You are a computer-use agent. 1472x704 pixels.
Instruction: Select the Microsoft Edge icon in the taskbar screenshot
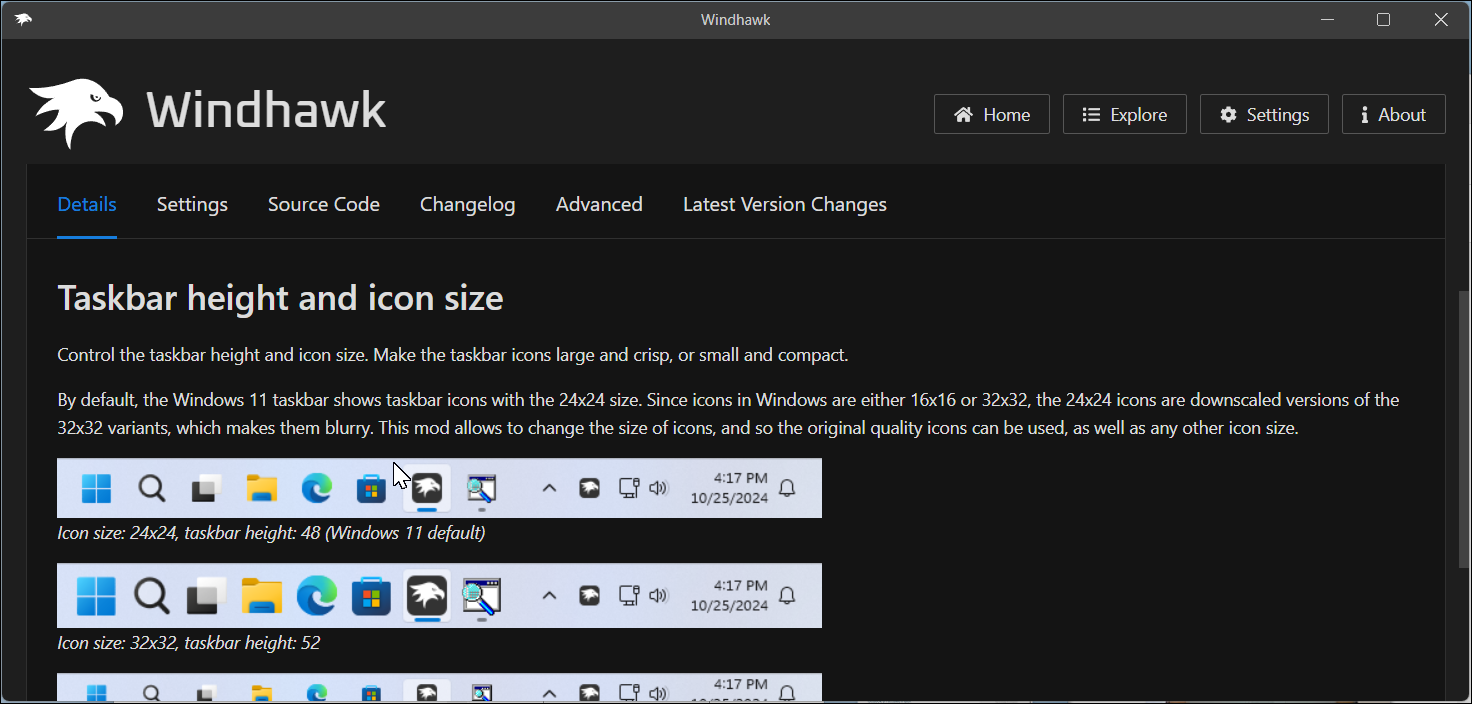pos(316,488)
